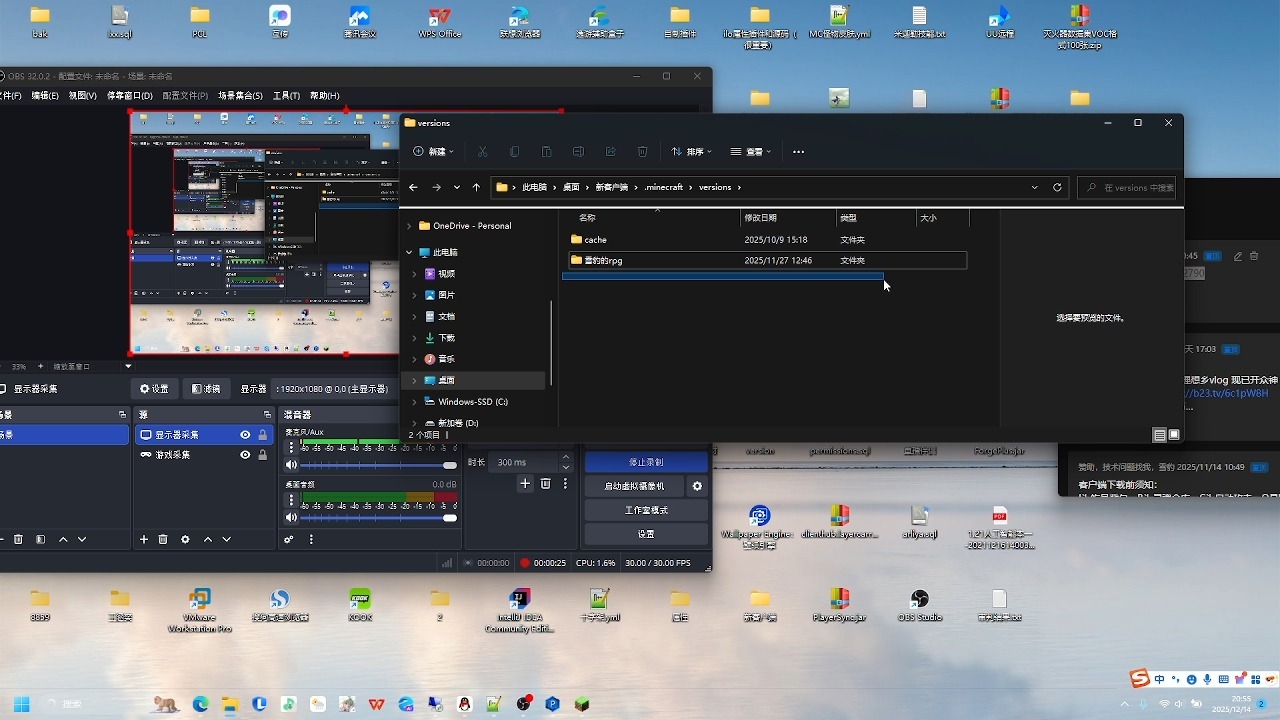
Task: Open OBS 停靠窗口(D) menu
Action: point(130,96)
